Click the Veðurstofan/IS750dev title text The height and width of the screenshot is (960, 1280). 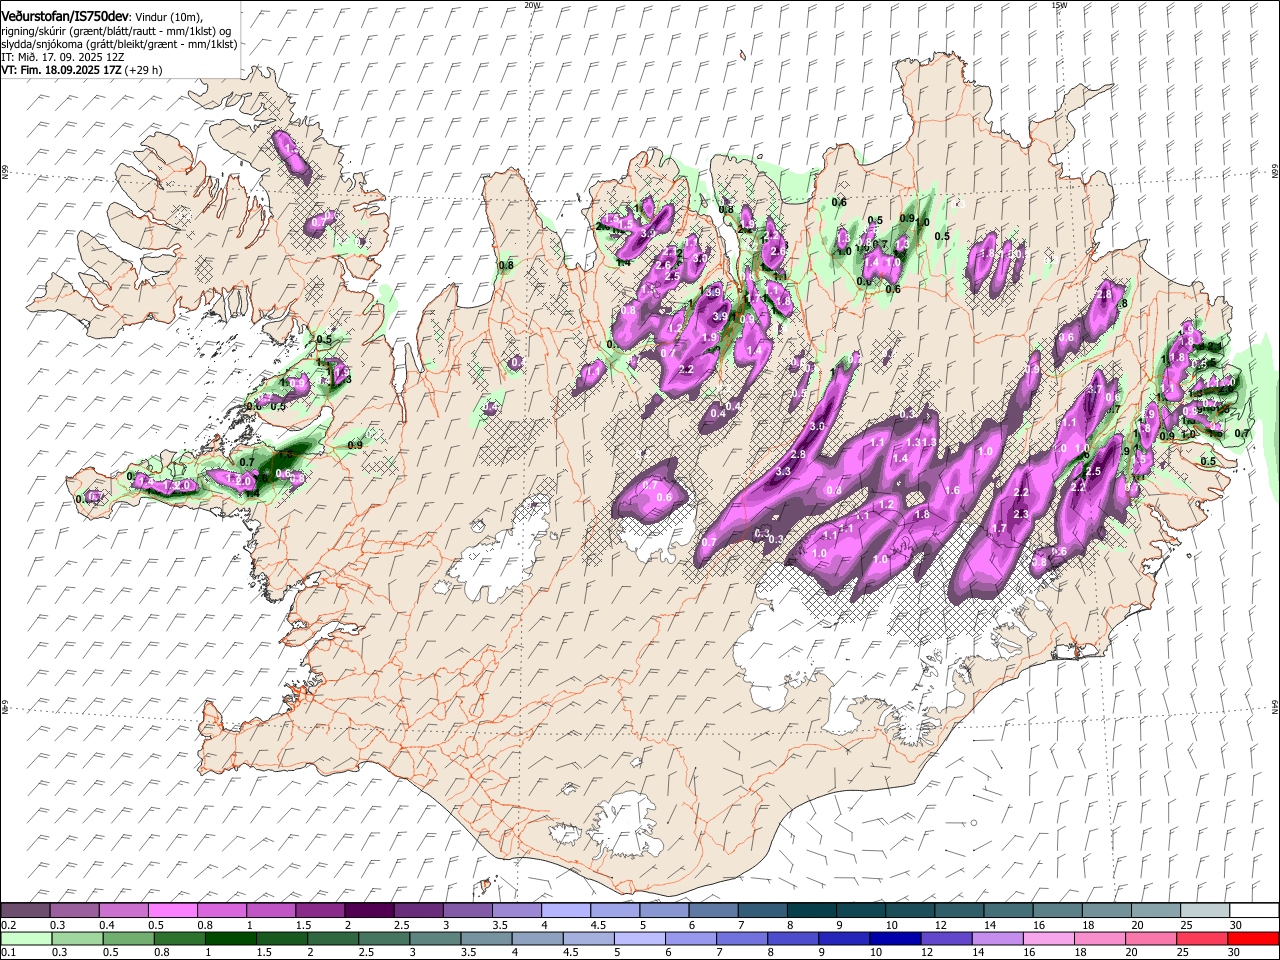pos(65,16)
